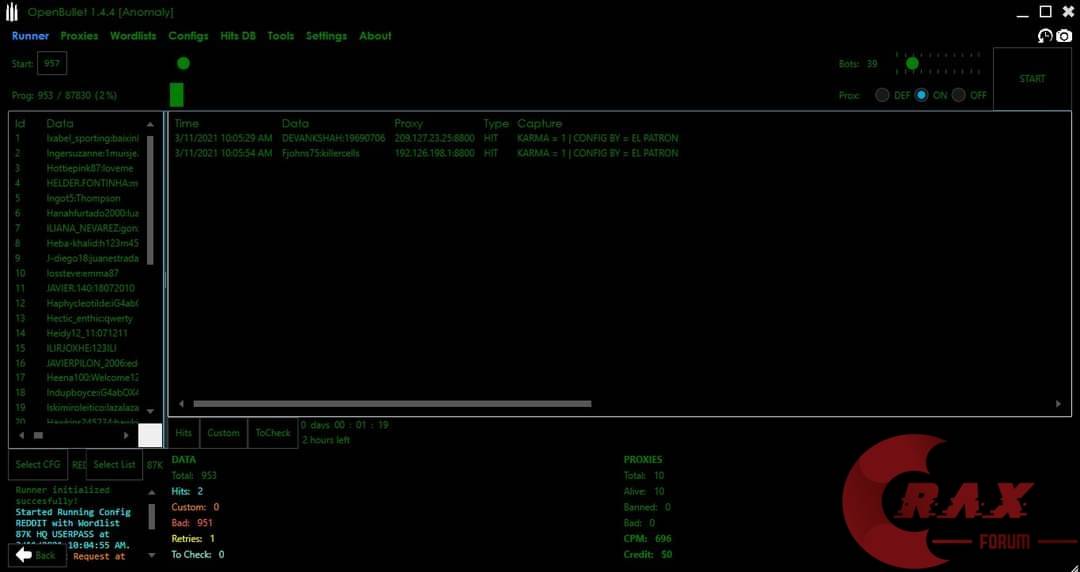The image size is (1080, 572).
Task: Click Select List button
Action: click(x=114, y=464)
